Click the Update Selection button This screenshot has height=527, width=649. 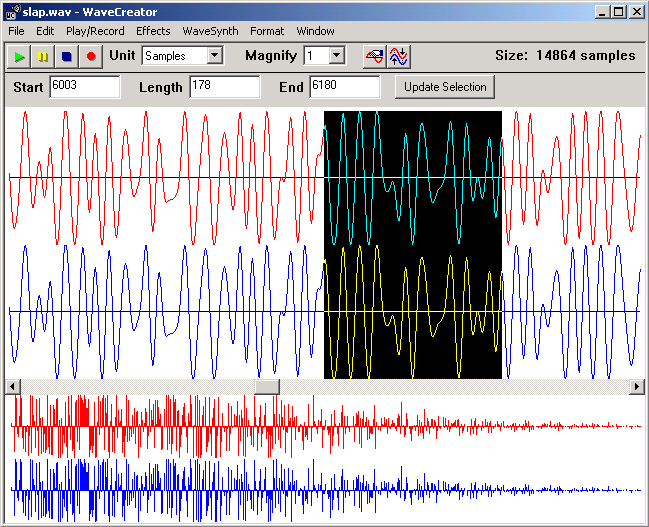pos(445,87)
